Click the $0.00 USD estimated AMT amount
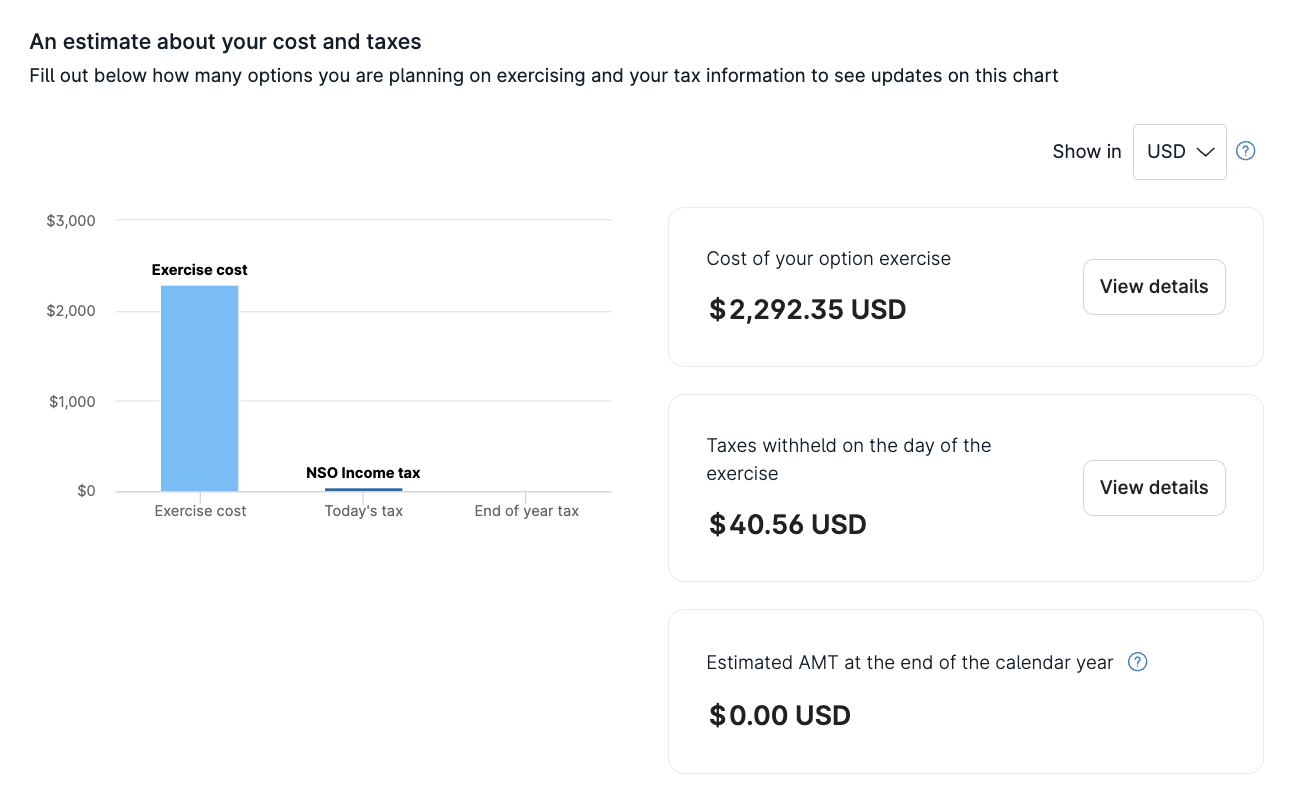This screenshot has height=812, width=1294. coord(779,715)
